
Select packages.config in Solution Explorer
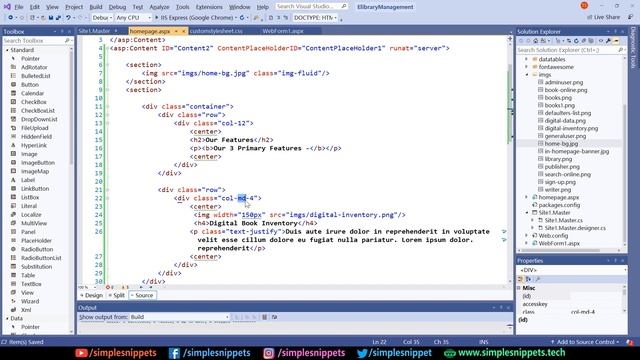click(559, 205)
